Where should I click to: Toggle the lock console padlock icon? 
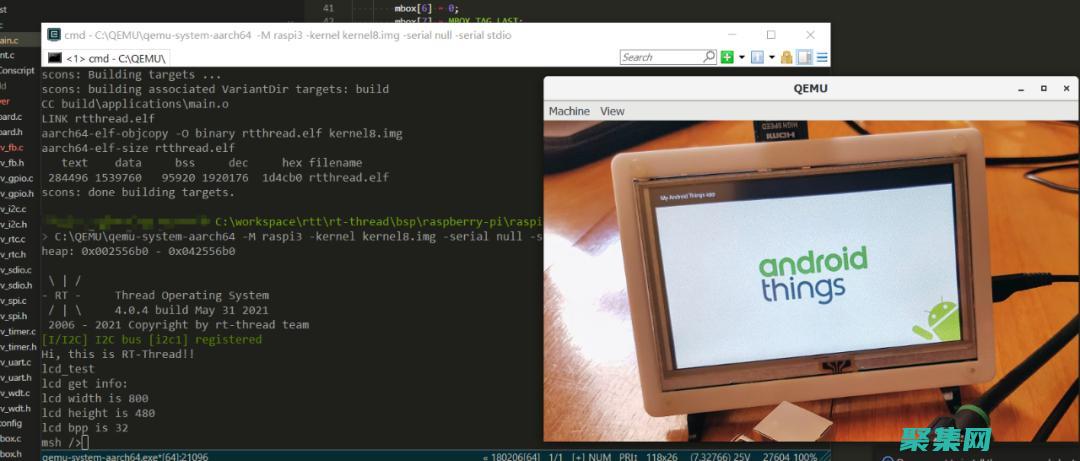click(787, 58)
